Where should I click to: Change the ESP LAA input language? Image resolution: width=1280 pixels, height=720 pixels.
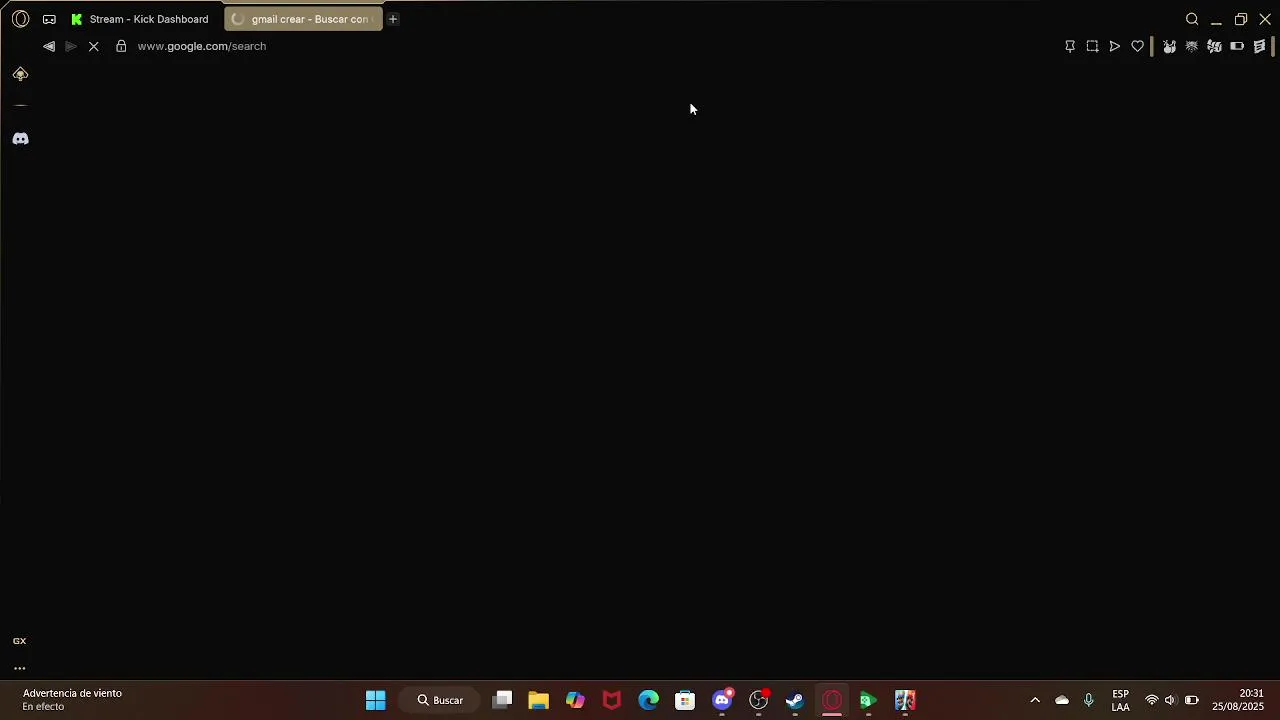tap(1121, 700)
